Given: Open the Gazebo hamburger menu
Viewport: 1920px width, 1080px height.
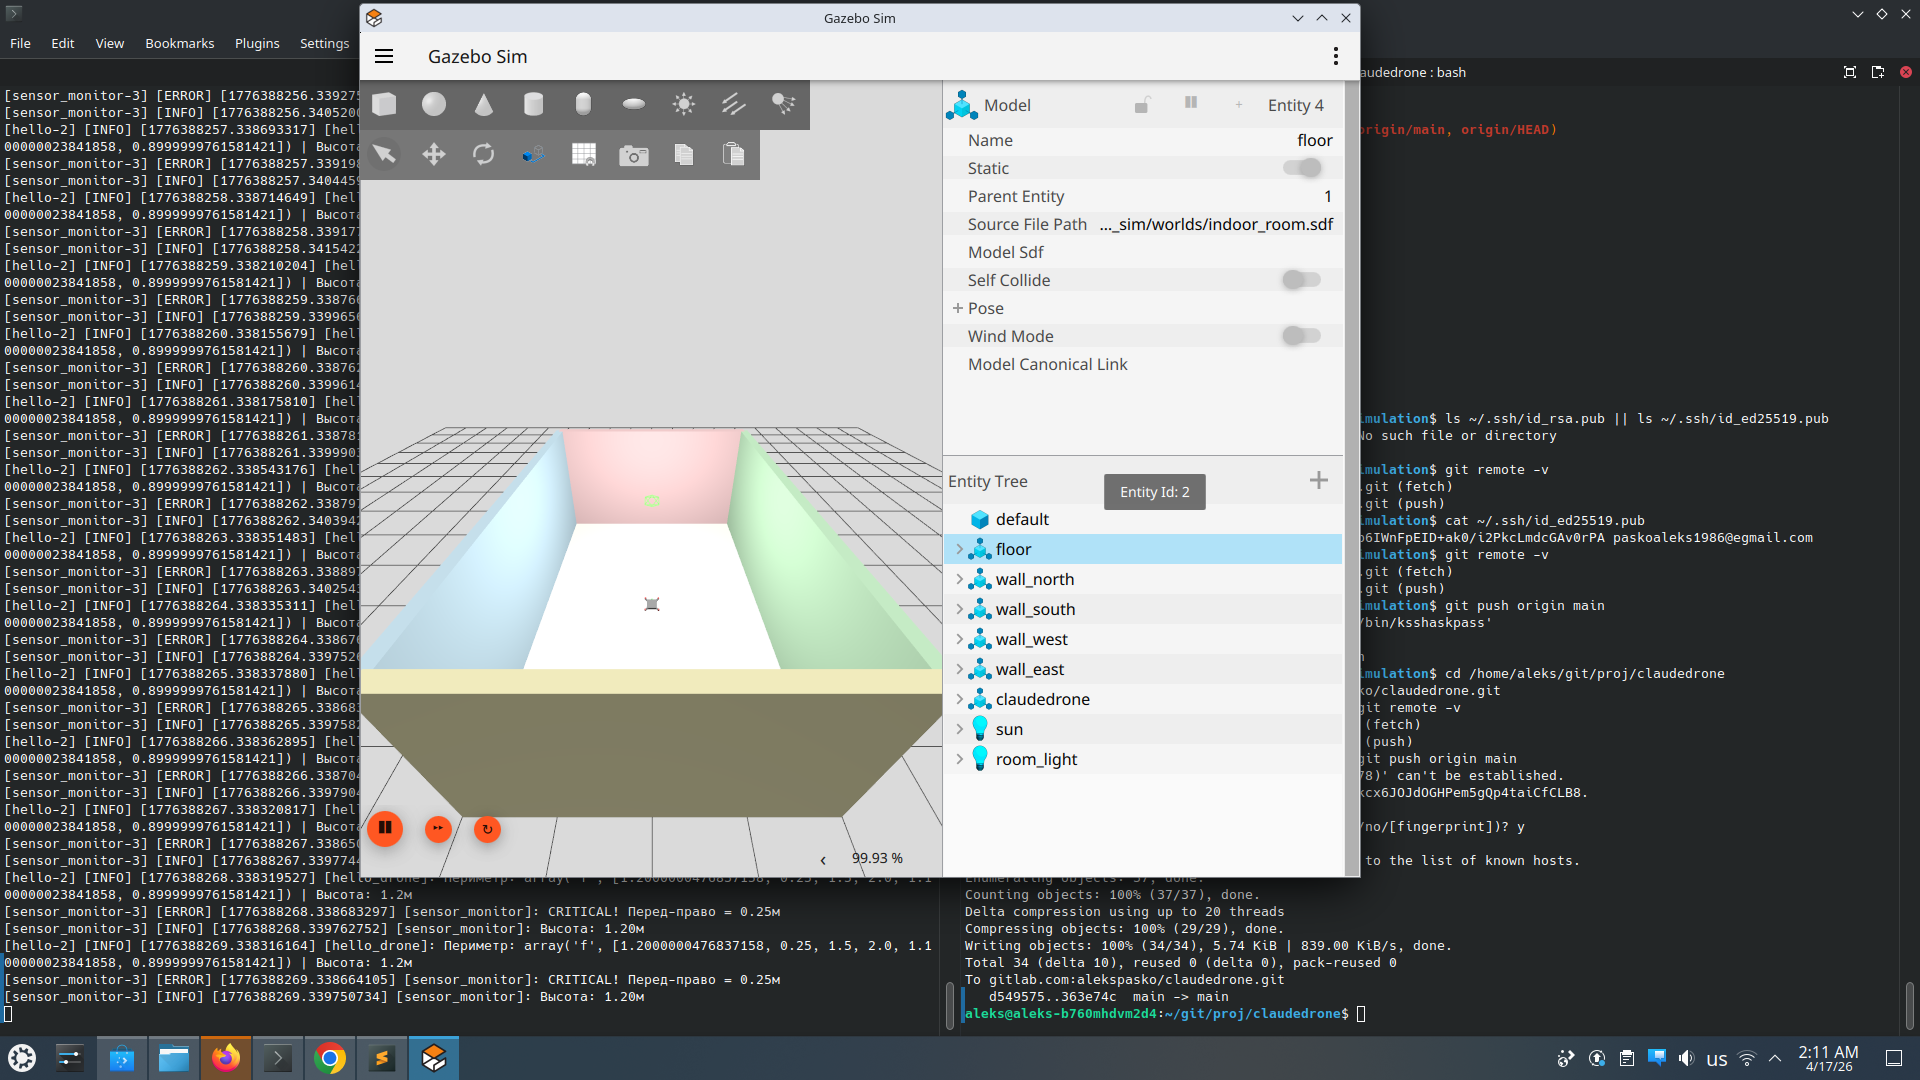Looking at the screenshot, I should tap(384, 56).
